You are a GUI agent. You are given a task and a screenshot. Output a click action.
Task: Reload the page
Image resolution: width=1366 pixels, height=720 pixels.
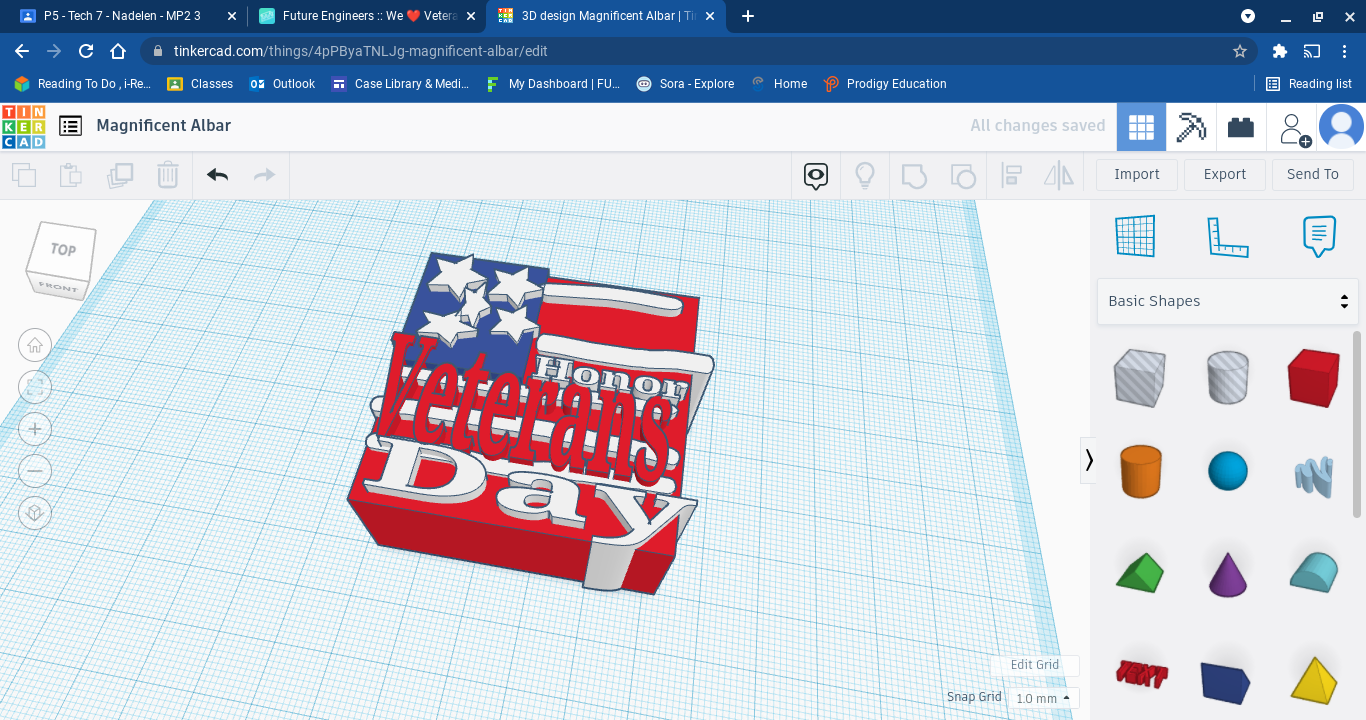click(x=86, y=51)
